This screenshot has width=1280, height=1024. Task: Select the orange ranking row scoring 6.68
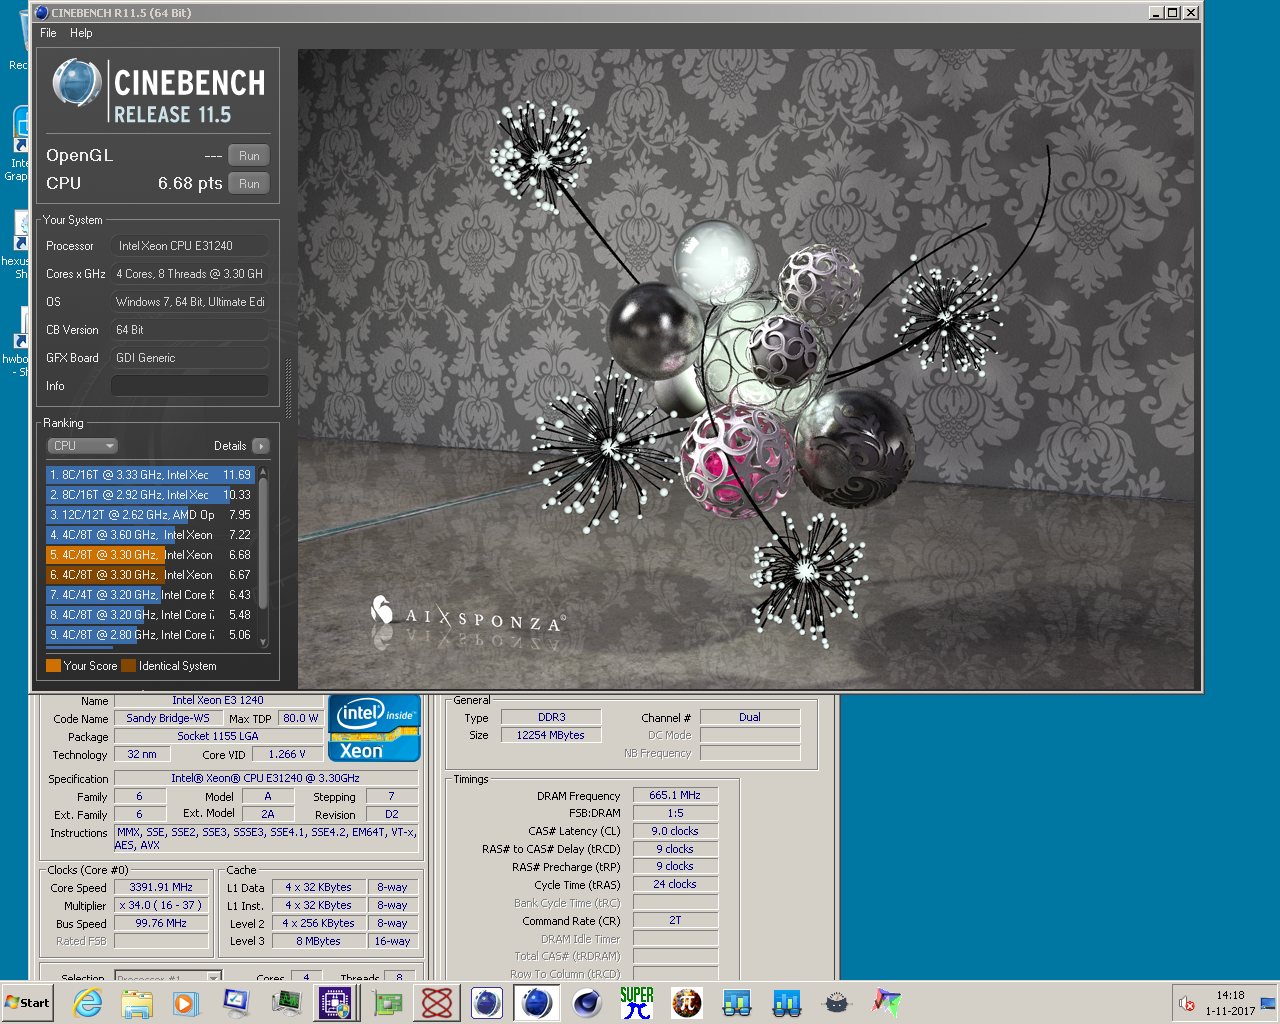151,555
